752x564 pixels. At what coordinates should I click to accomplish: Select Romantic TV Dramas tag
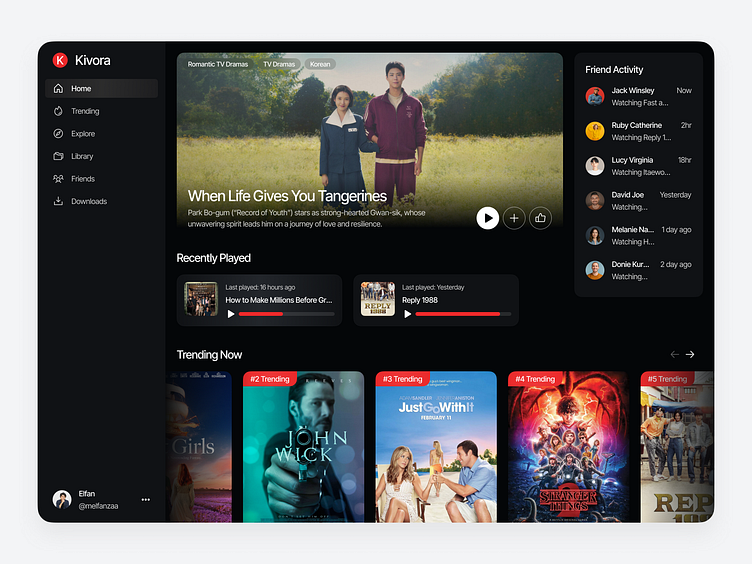point(218,64)
